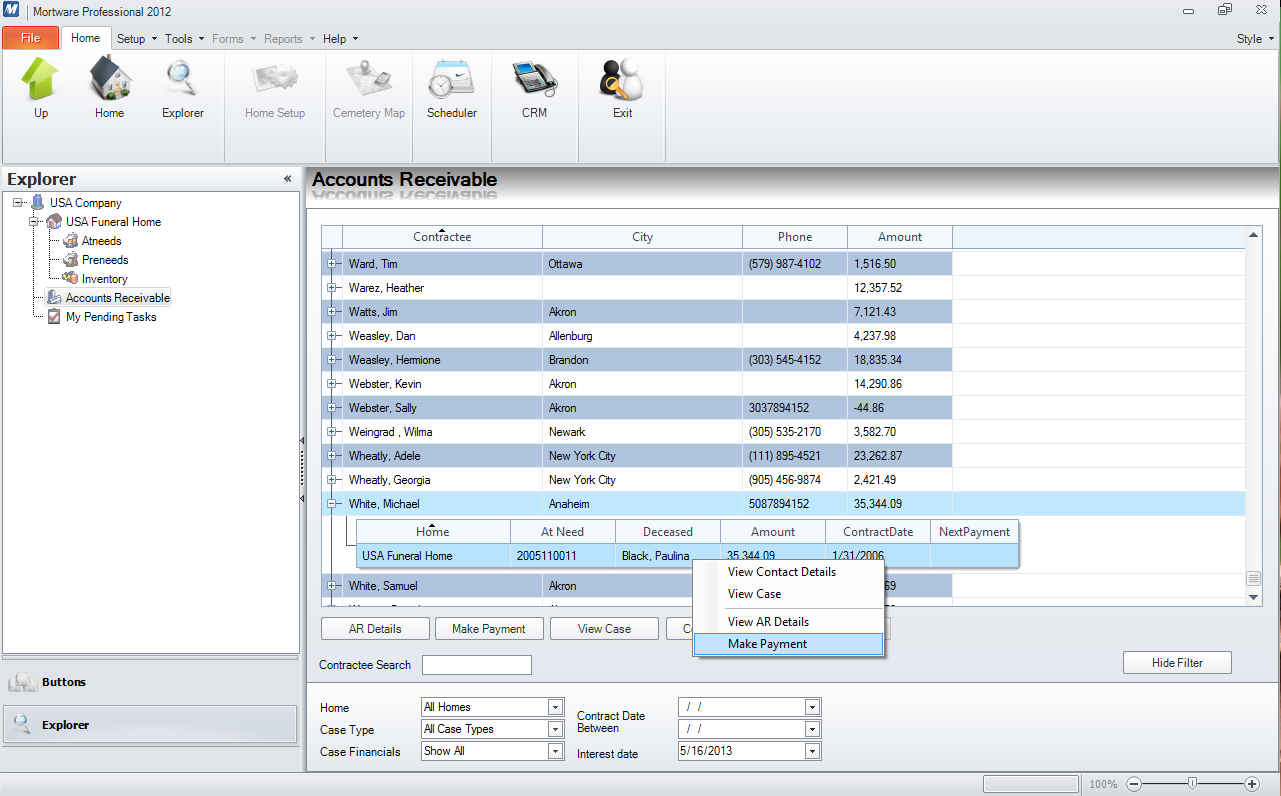Collapse the Explorer panel with chevron
This screenshot has width=1281, height=796.
[288, 179]
